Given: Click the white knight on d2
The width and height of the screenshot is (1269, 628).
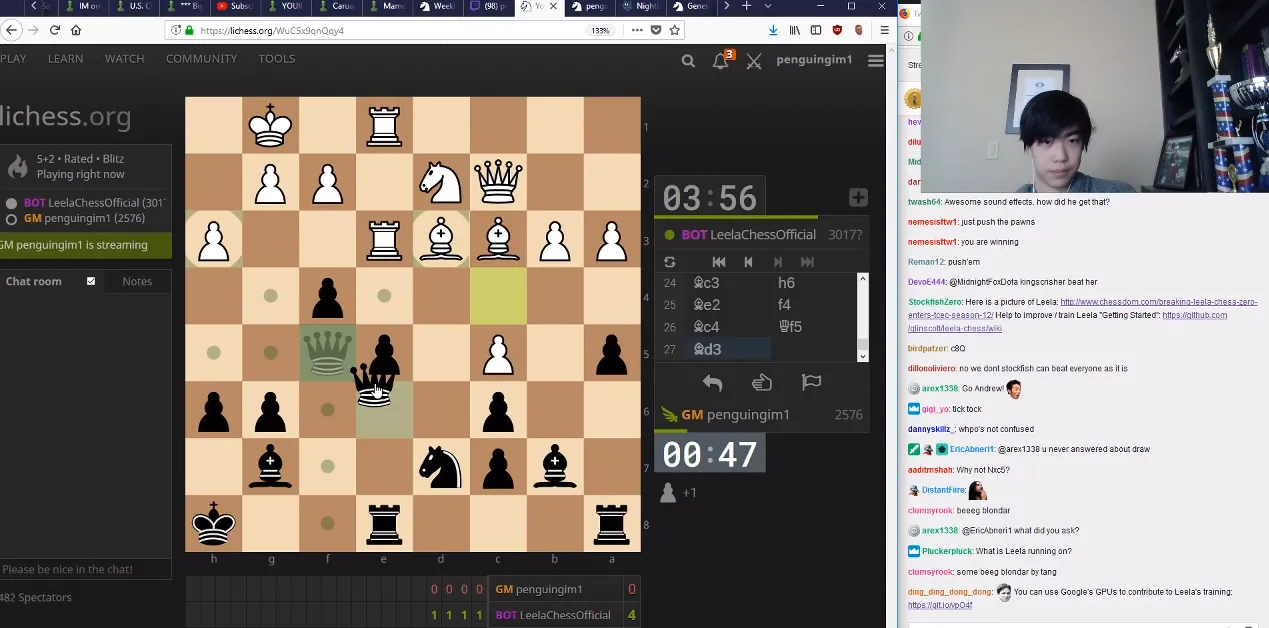Looking at the screenshot, I should (442, 182).
